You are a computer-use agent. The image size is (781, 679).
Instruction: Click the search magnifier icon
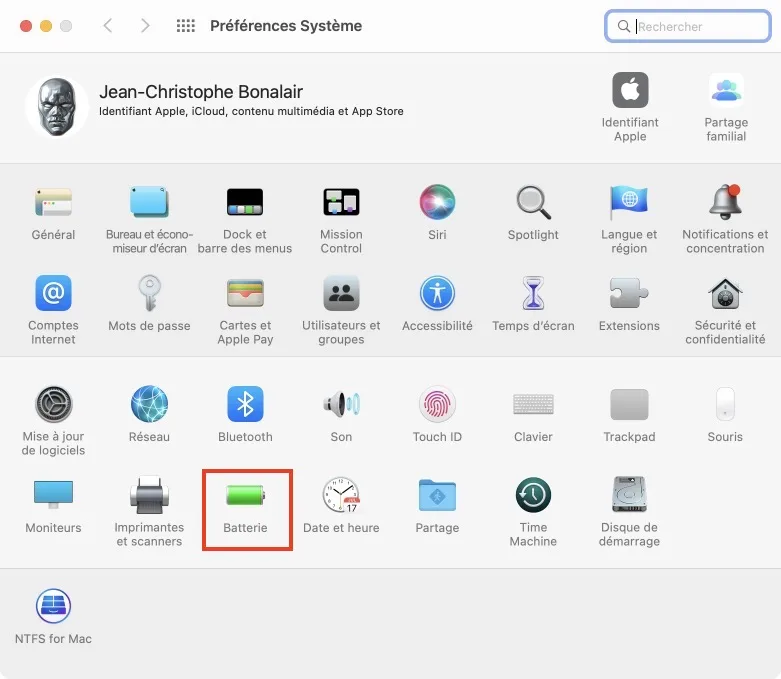624,26
